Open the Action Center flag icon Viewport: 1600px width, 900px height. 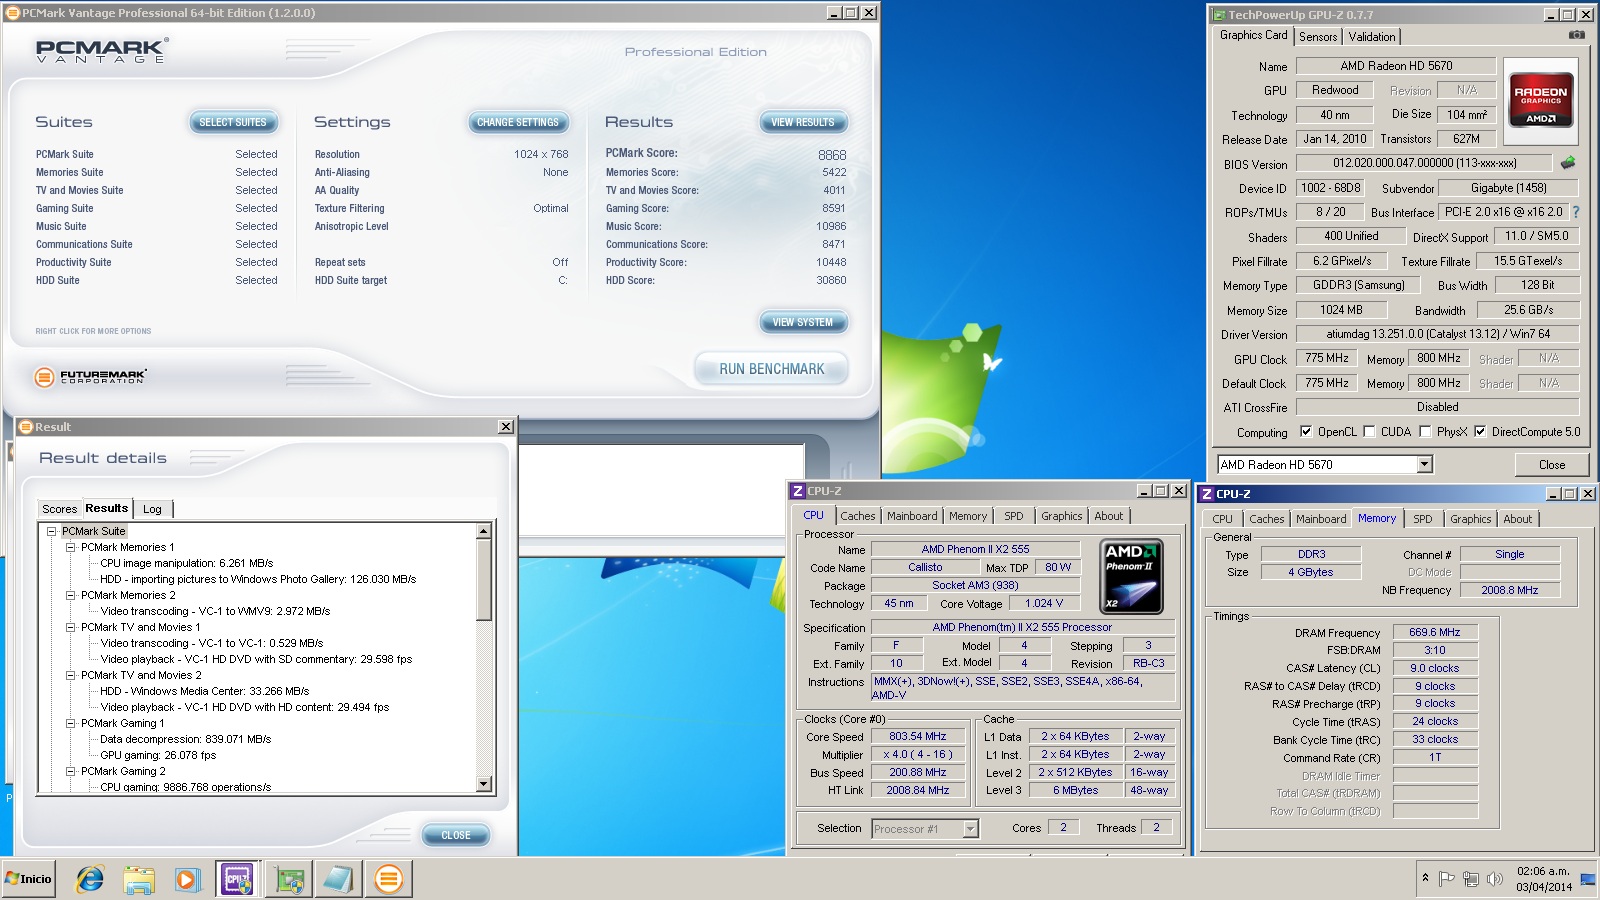pos(1446,879)
